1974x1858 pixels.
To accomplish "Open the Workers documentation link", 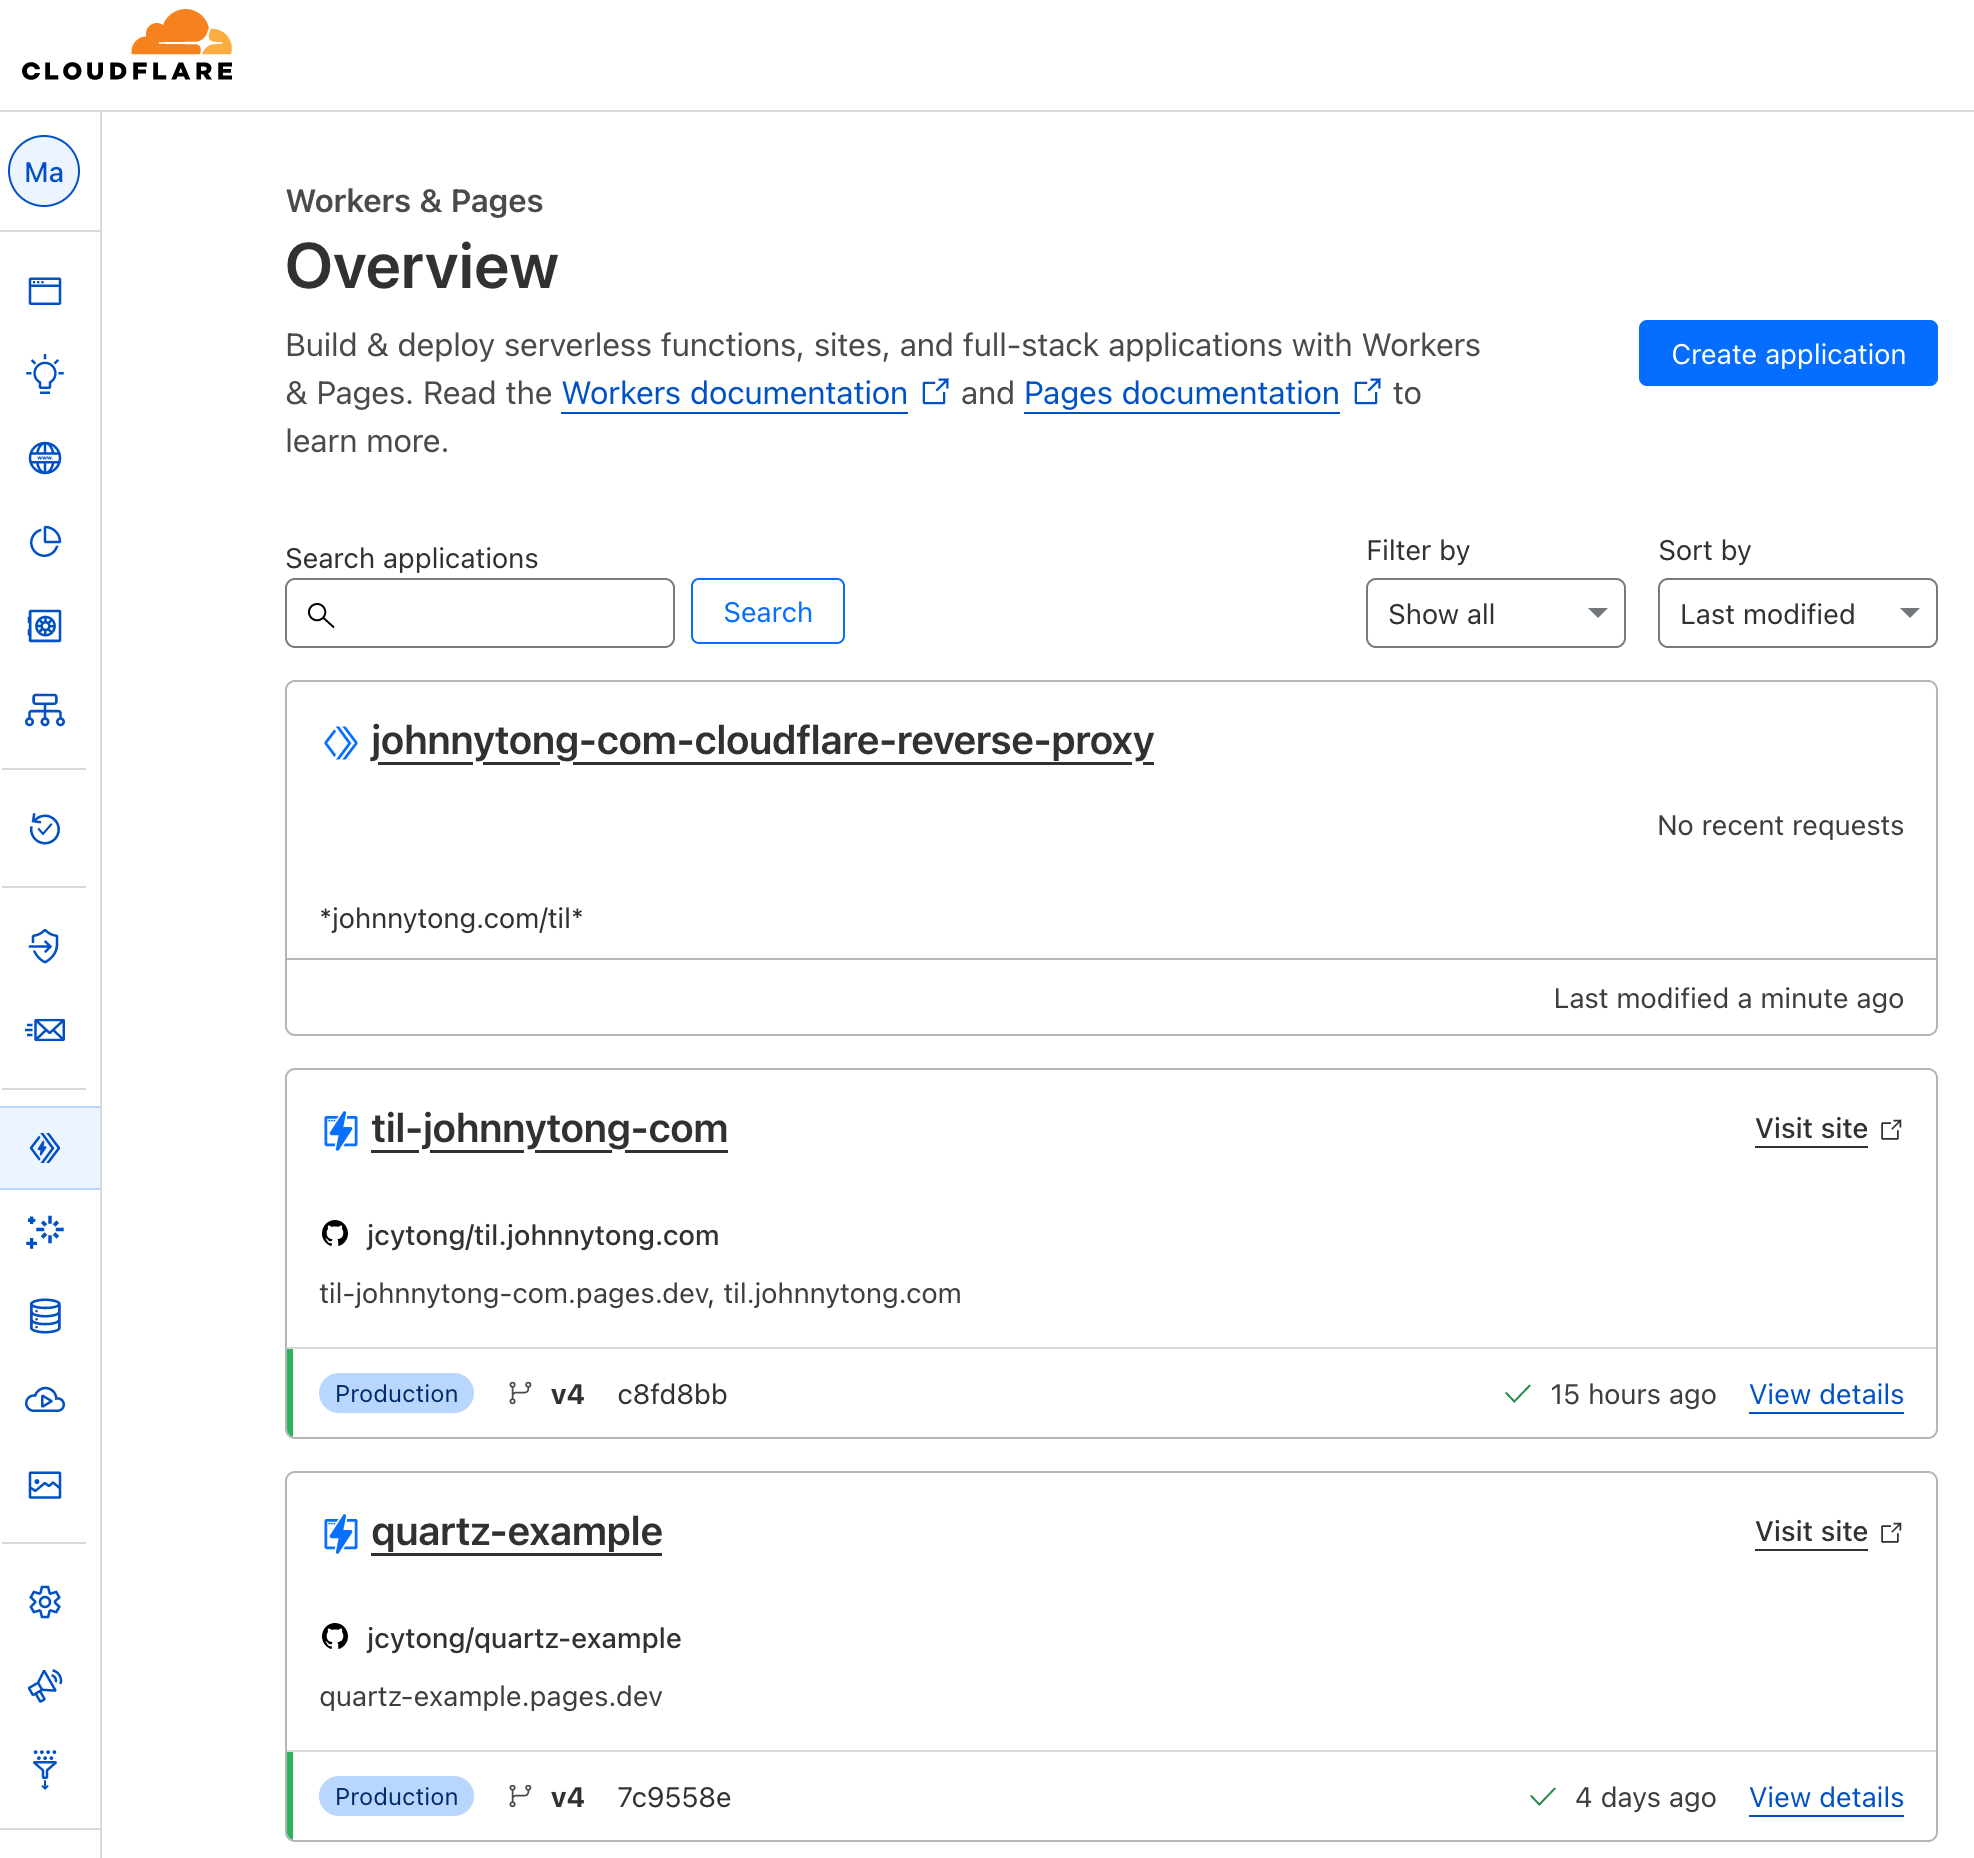I will click(734, 393).
